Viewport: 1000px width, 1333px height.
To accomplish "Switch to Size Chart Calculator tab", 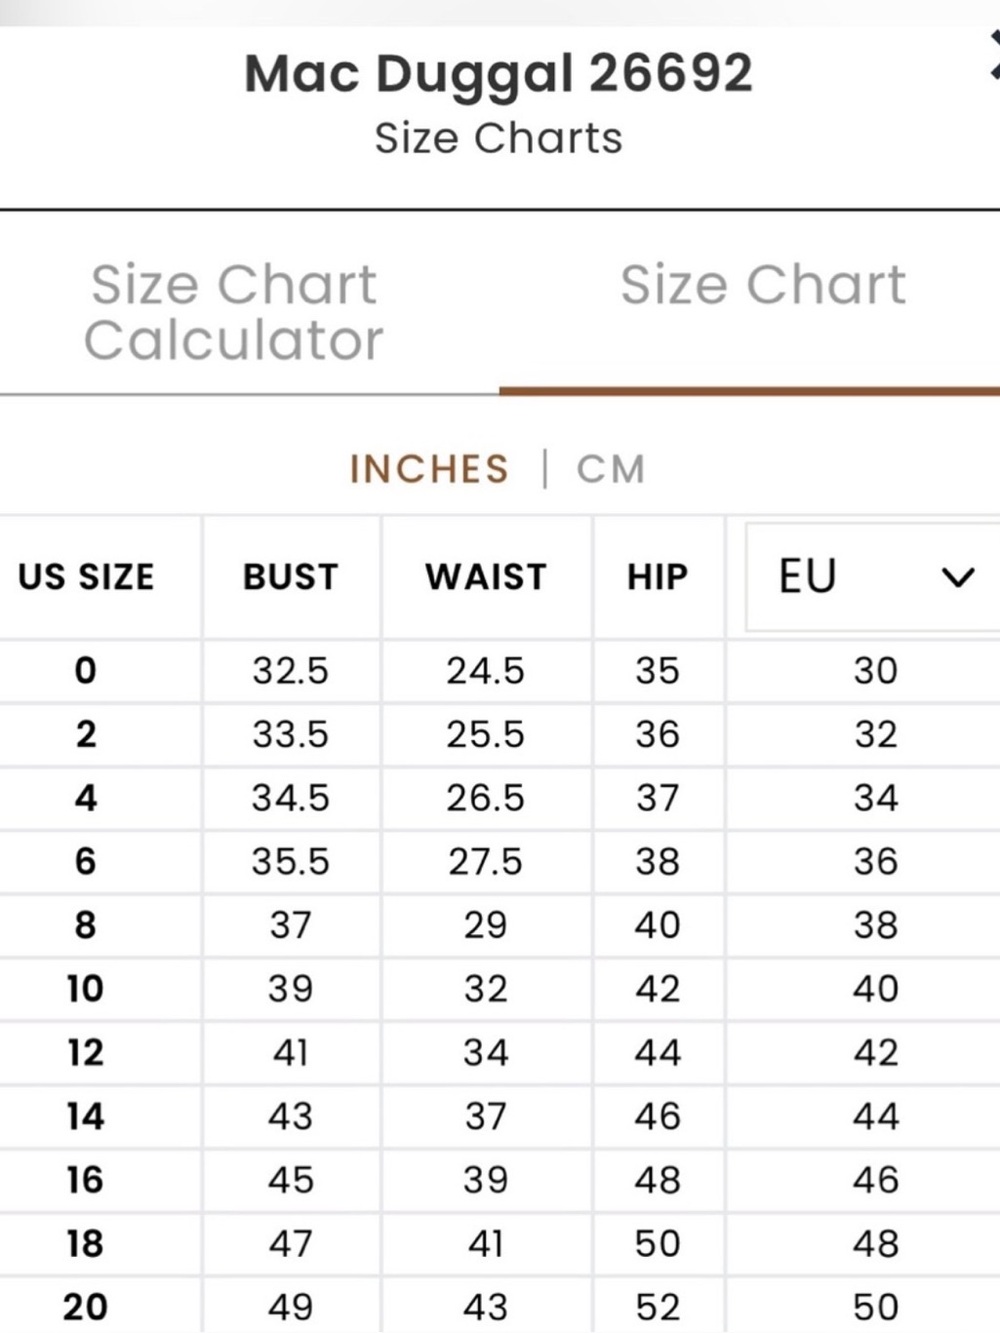I will pyautogui.click(x=234, y=312).
